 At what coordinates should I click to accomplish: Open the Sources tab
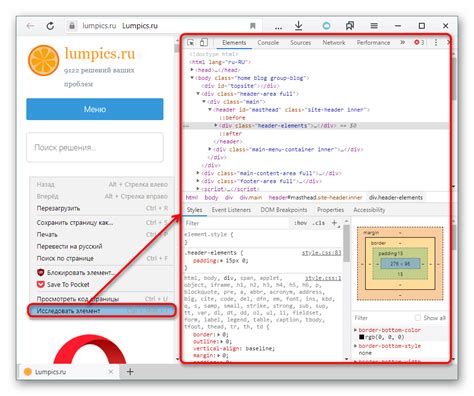300,43
